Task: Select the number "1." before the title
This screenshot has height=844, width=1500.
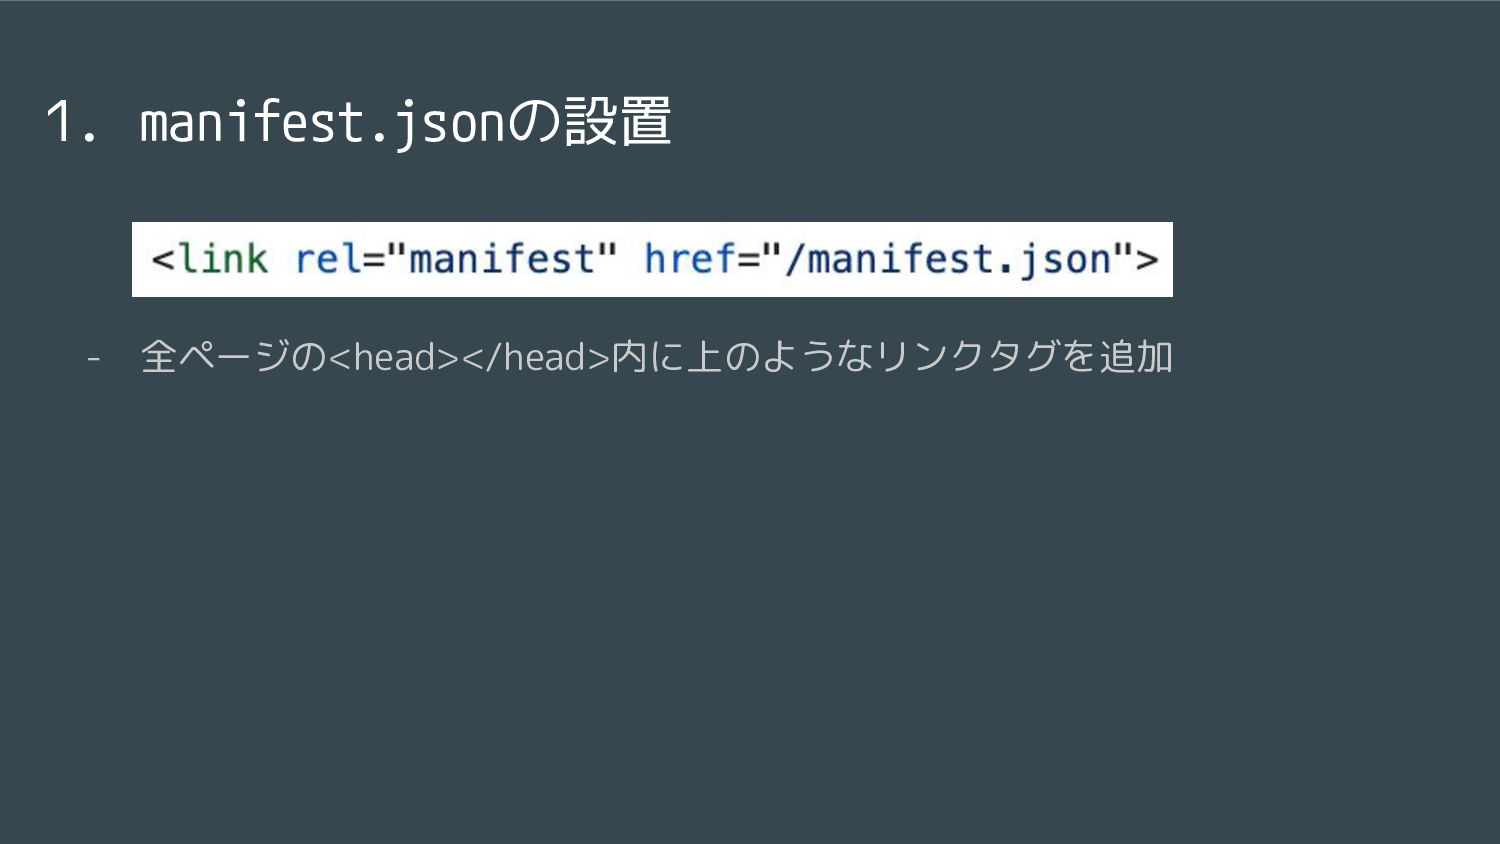Action: pyautogui.click(x=72, y=122)
